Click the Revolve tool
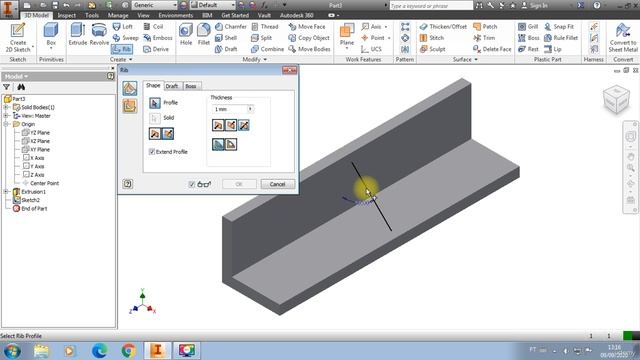Screen dimensions: 640x360 coord(99,34)
